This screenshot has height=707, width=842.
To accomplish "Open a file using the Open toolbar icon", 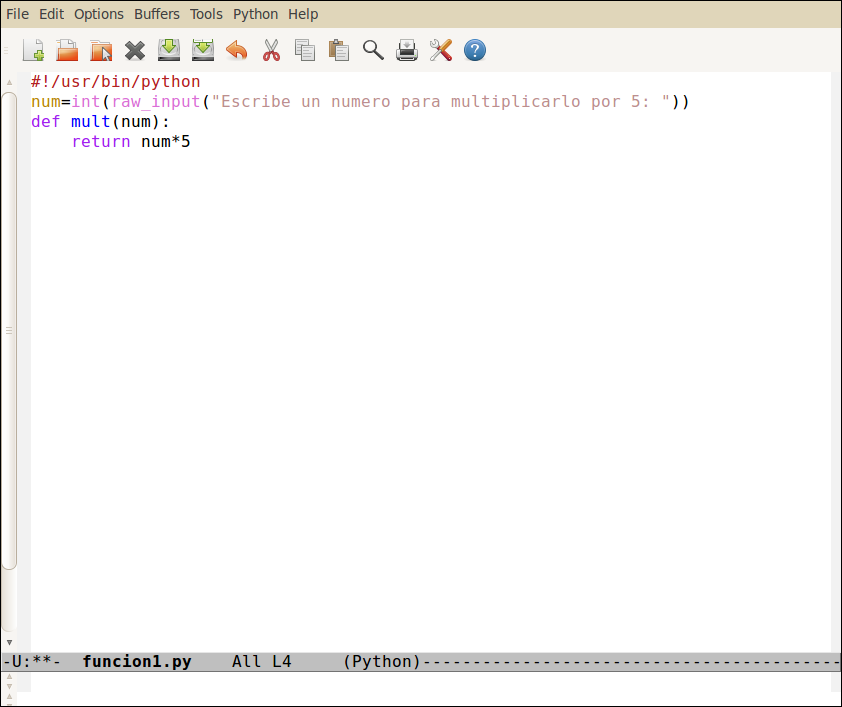I will click(x=67, y=49).
